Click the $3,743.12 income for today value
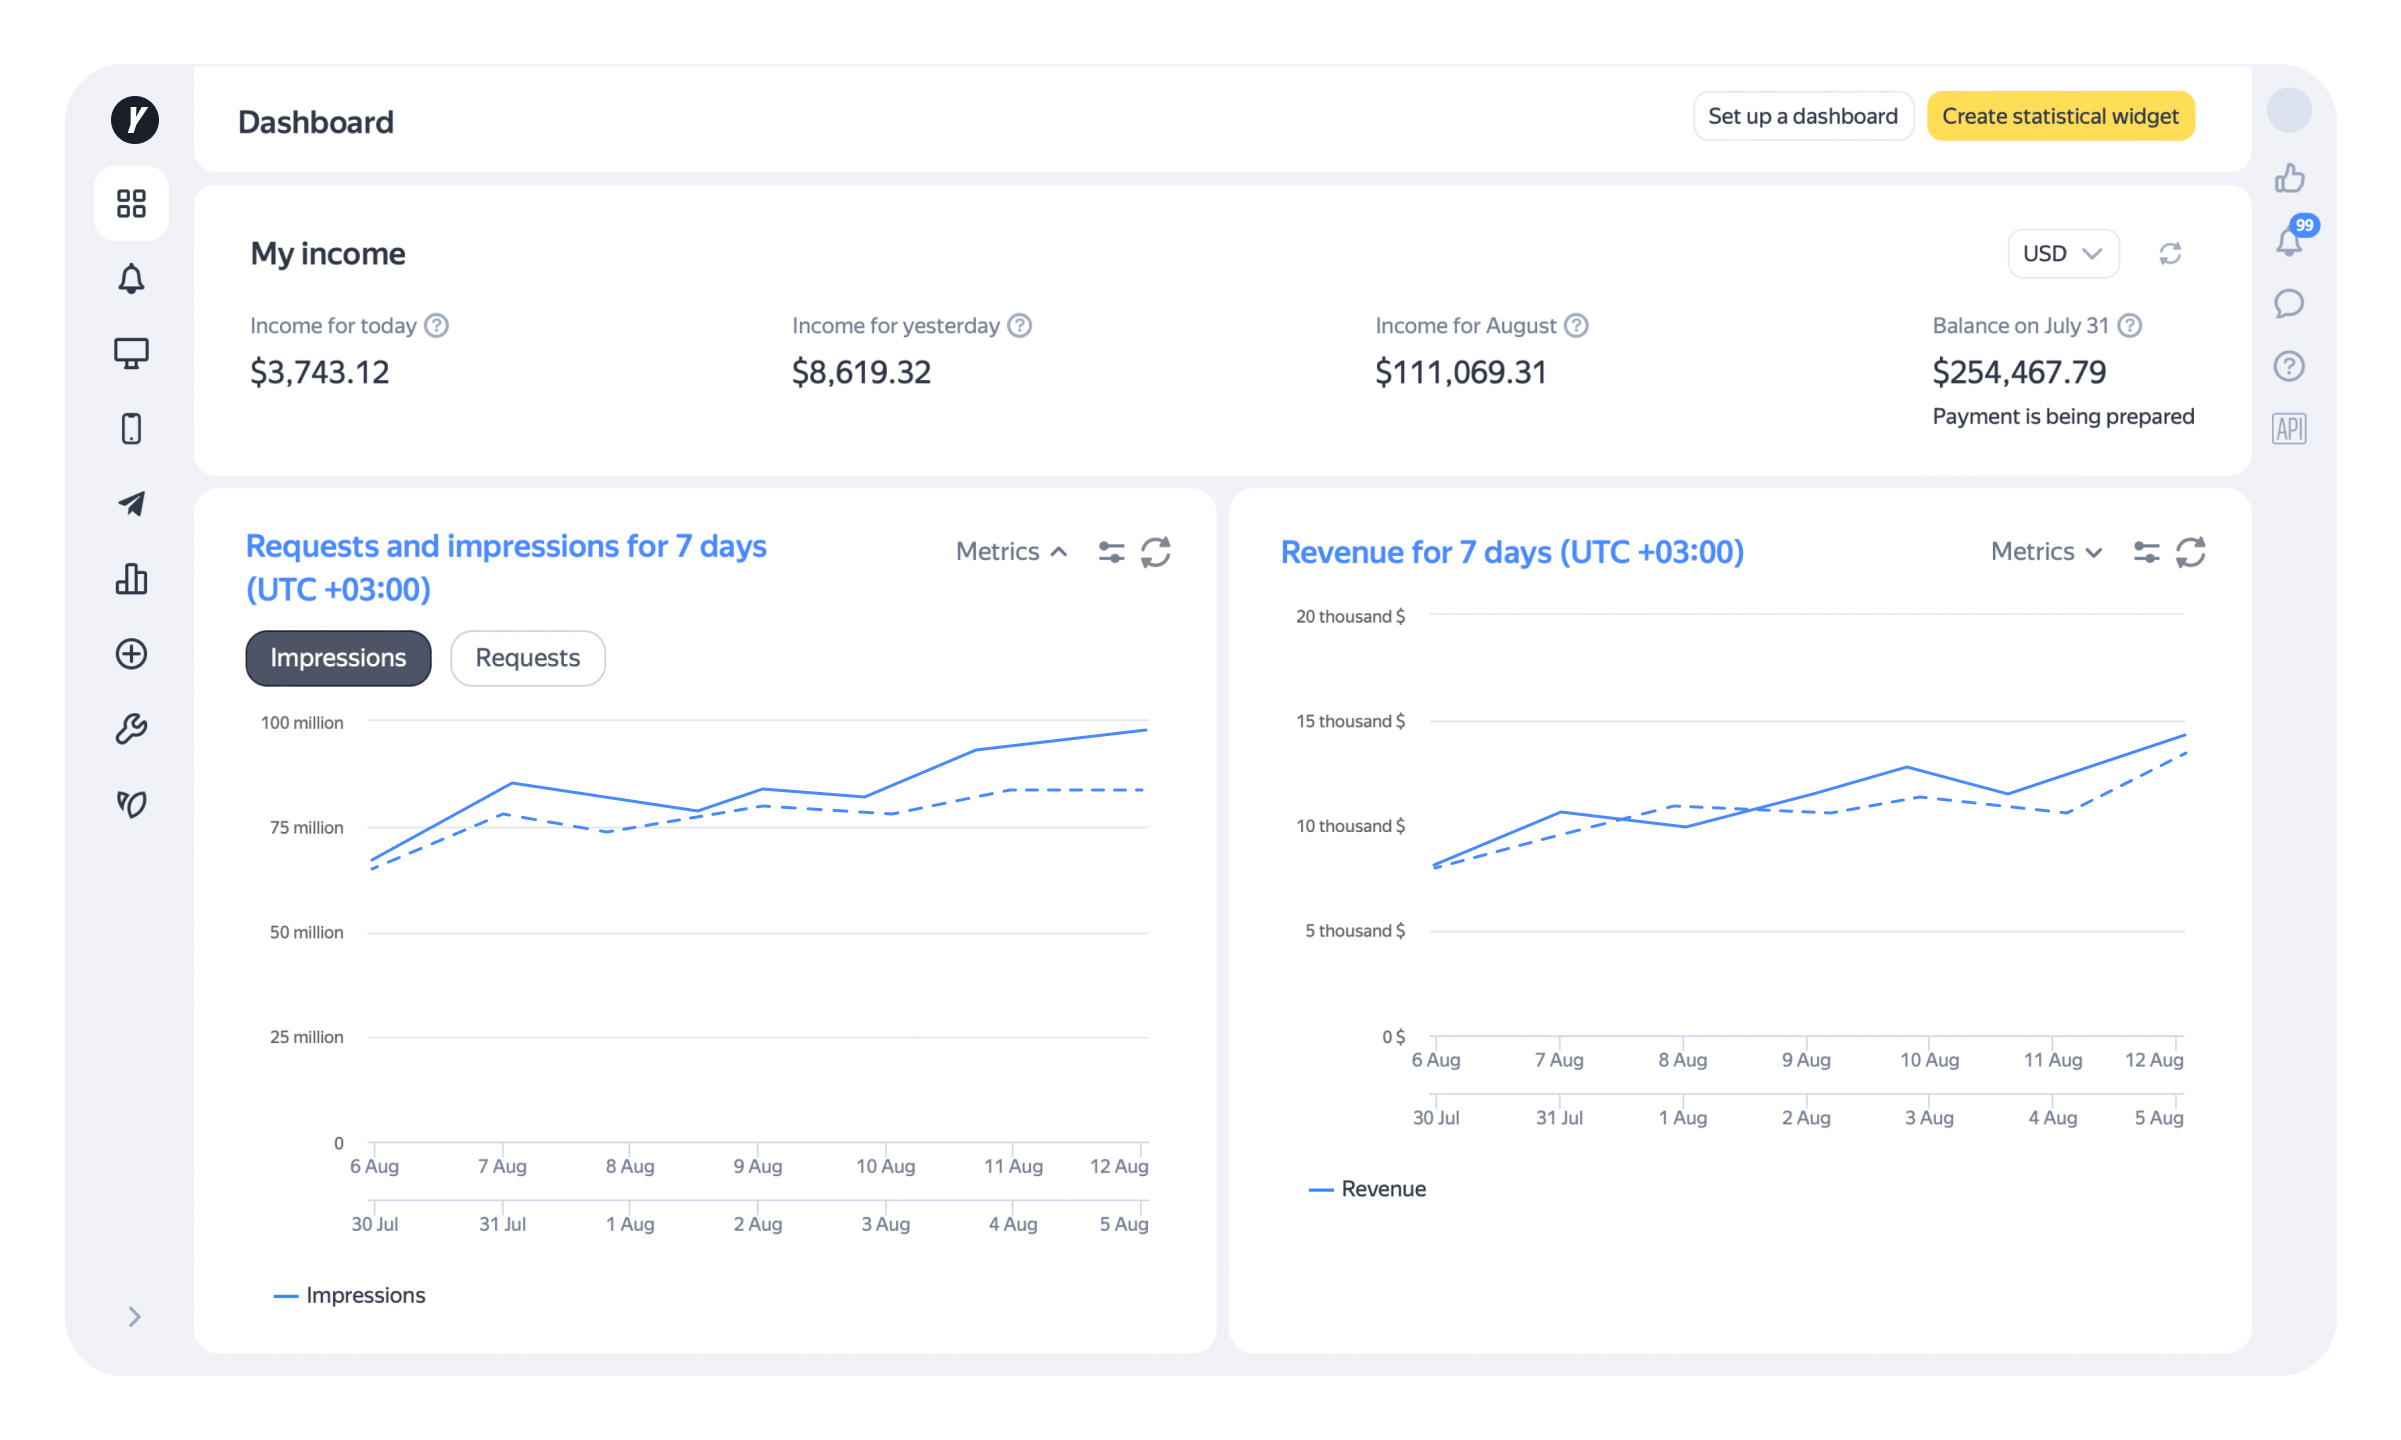 (320, 372)
